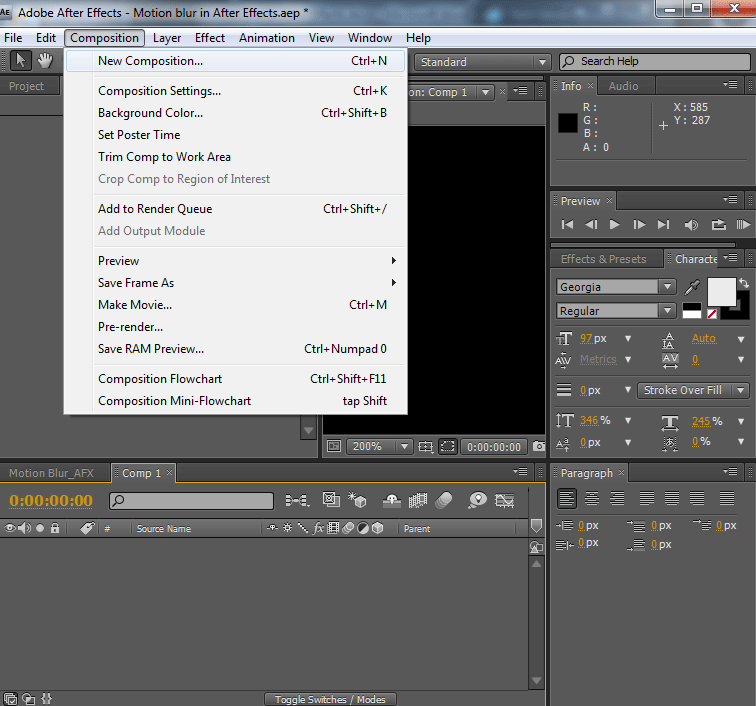This screenshot has width=756, height=706.
Task: Enable Draft 3D in timeline
Action: (357, 500)
